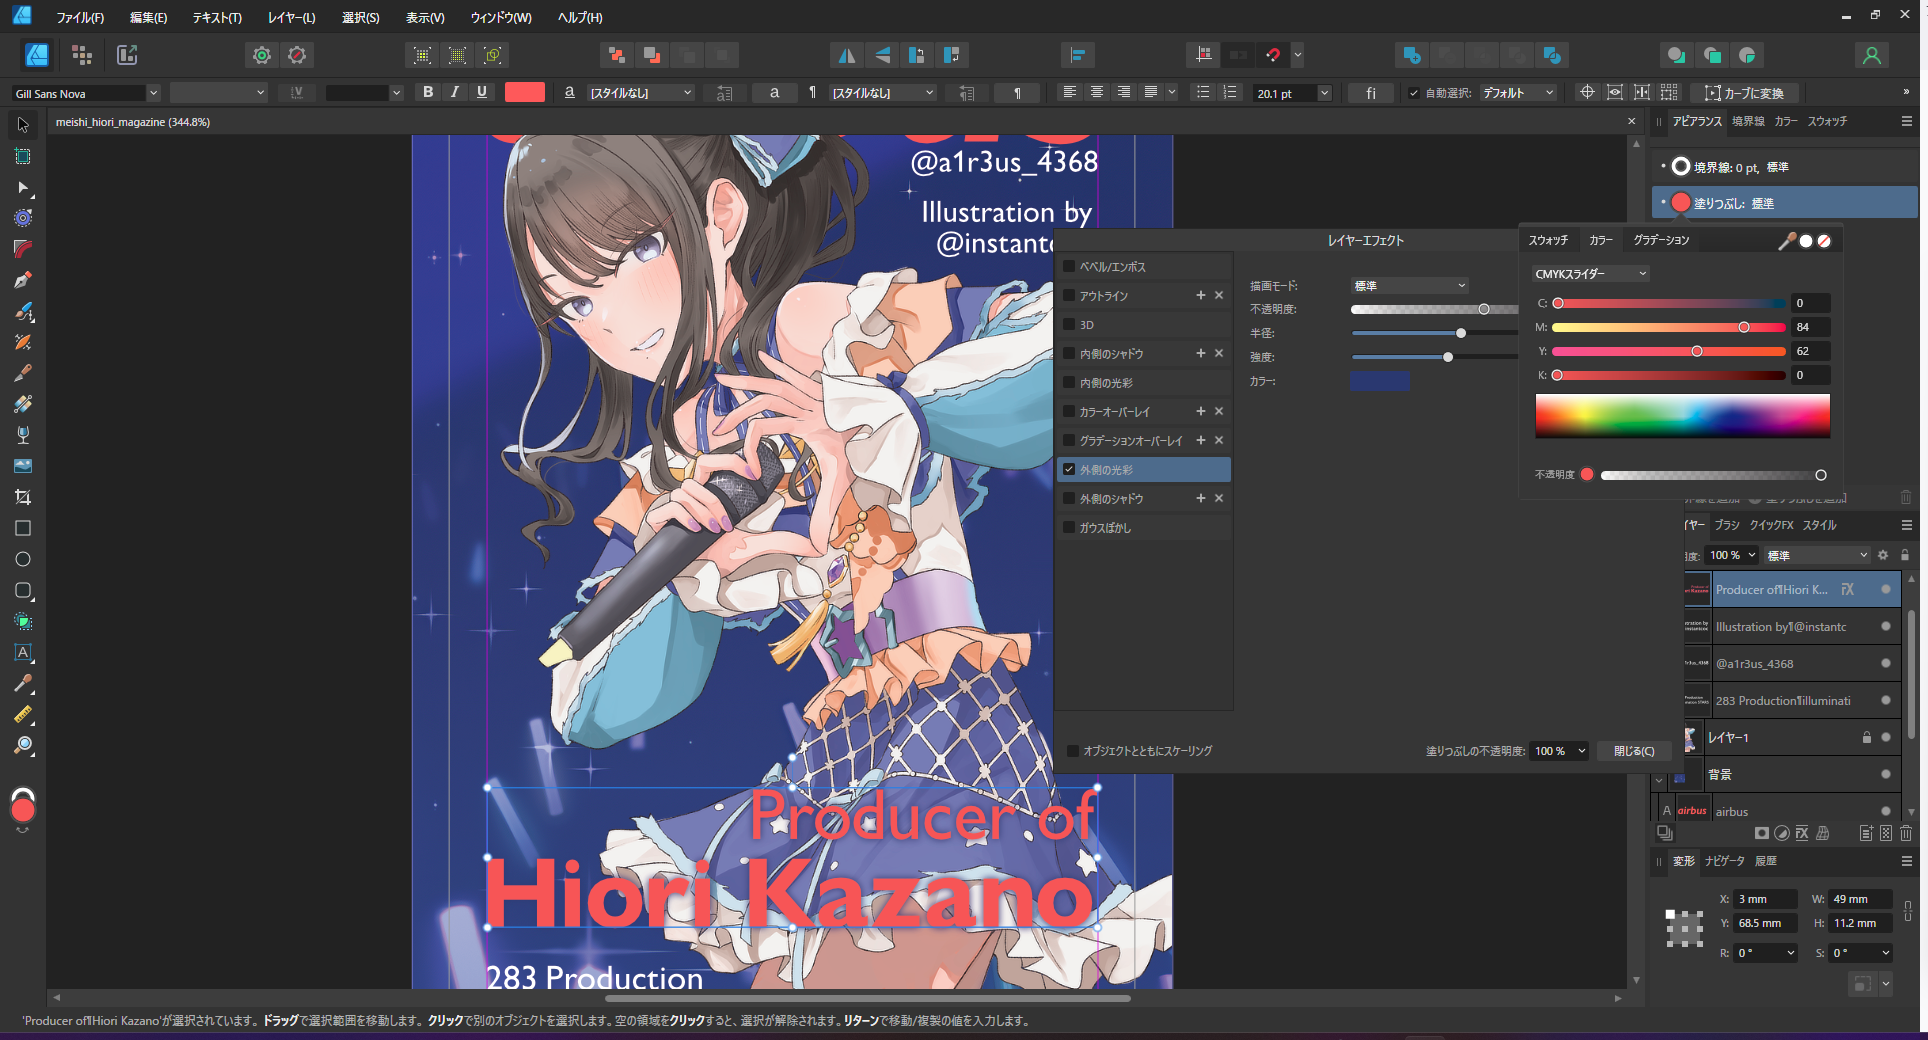Click the カーブに変換 convert to curves button
Image resolution: width=1928 pixels, height=1040 pixels.
pyautogui.click(x=1745, y=93)
